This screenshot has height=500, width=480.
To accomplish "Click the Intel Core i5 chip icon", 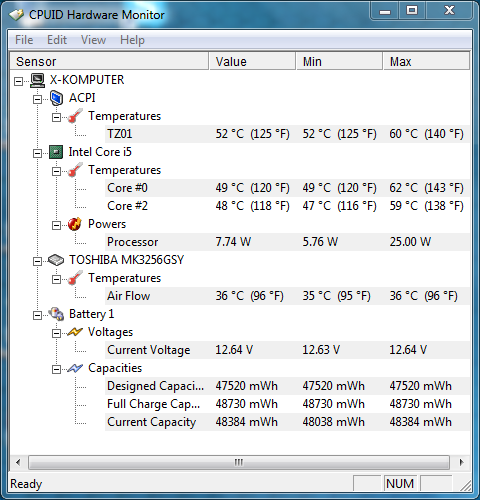I will coord(56,152).
